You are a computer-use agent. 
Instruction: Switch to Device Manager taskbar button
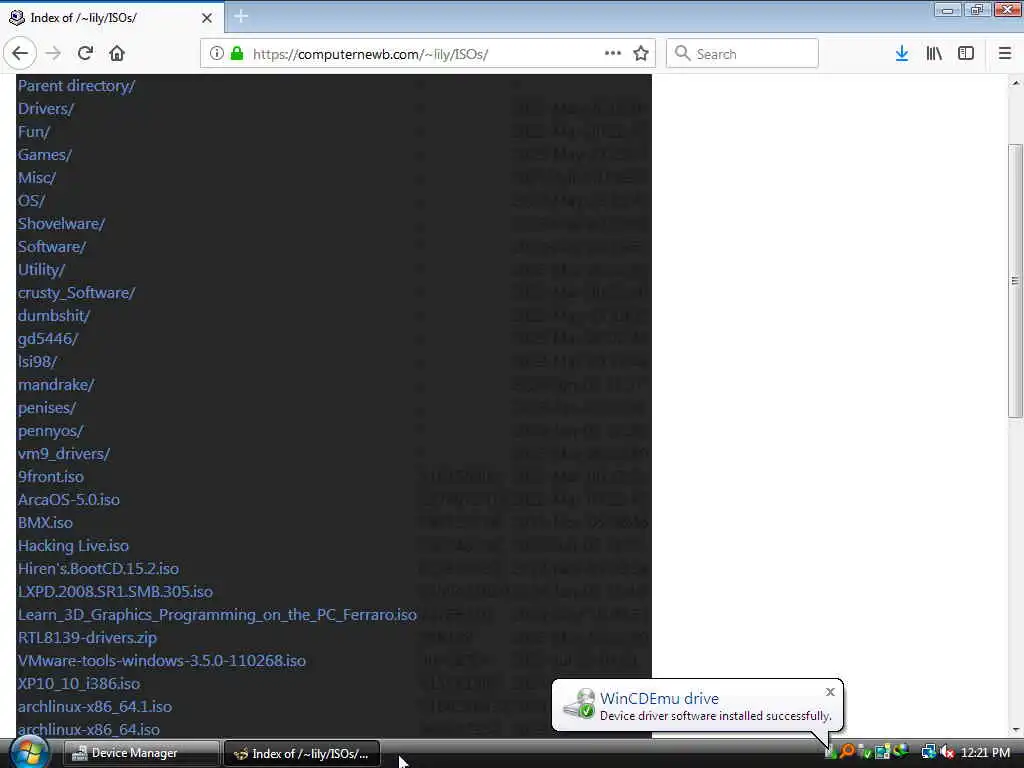[140, 753]
